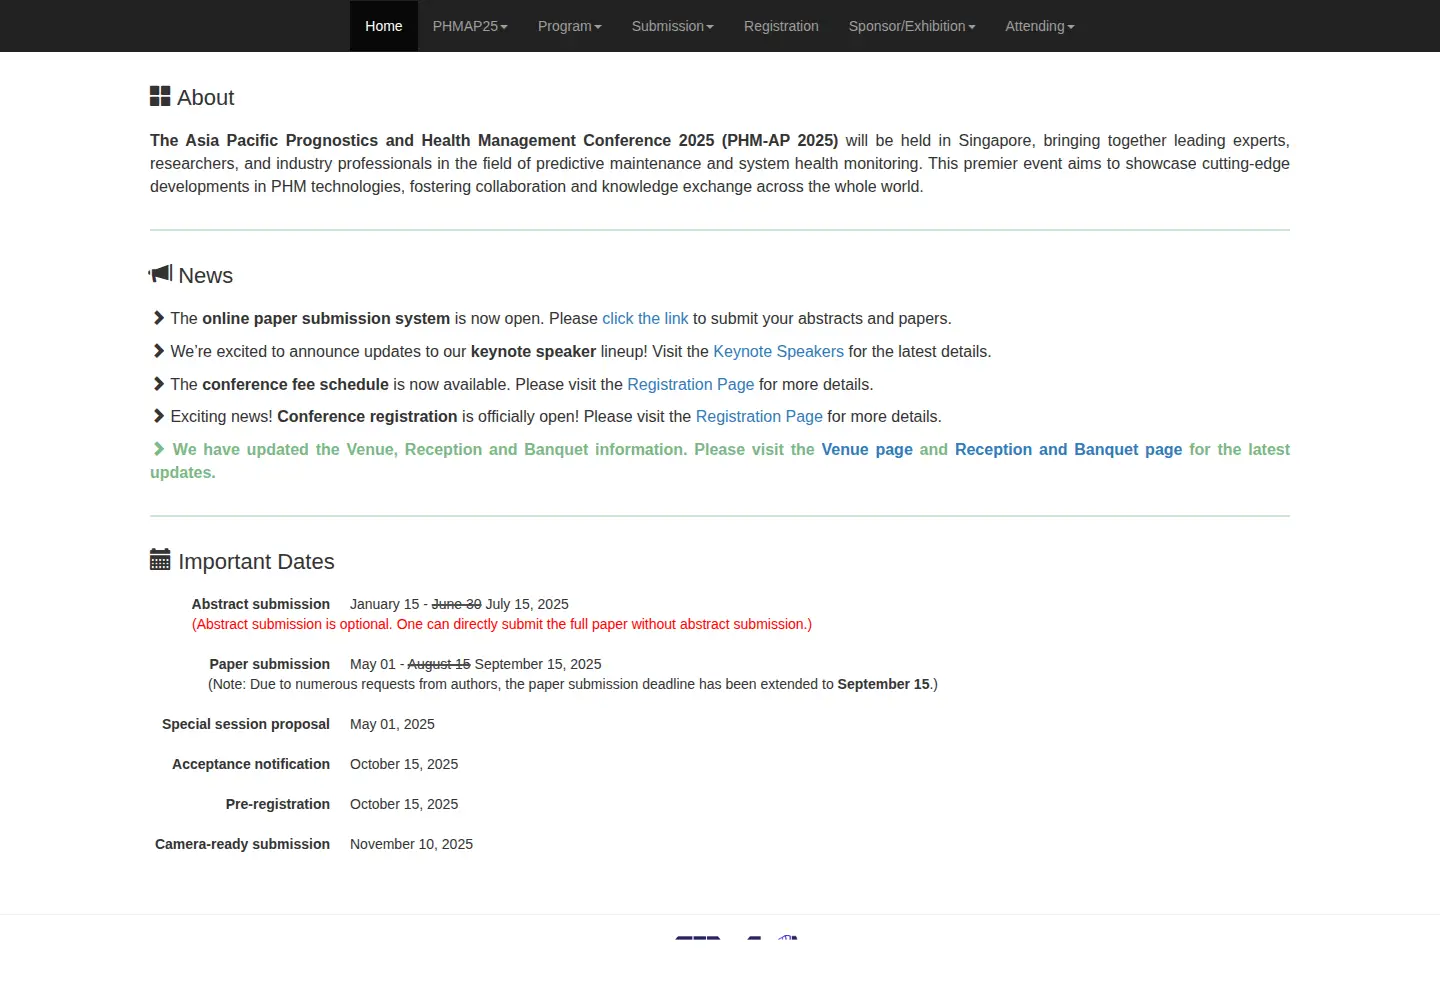Click Acceptance notification date 'October 15, 2025'
This screenshot has width=1440, height=1000.
pos(404,764)
